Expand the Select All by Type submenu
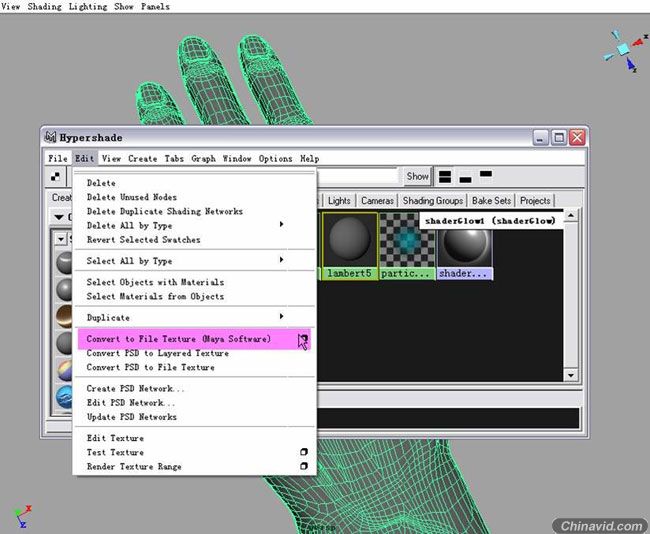The image size is (650, 534). tap(281, 261)
